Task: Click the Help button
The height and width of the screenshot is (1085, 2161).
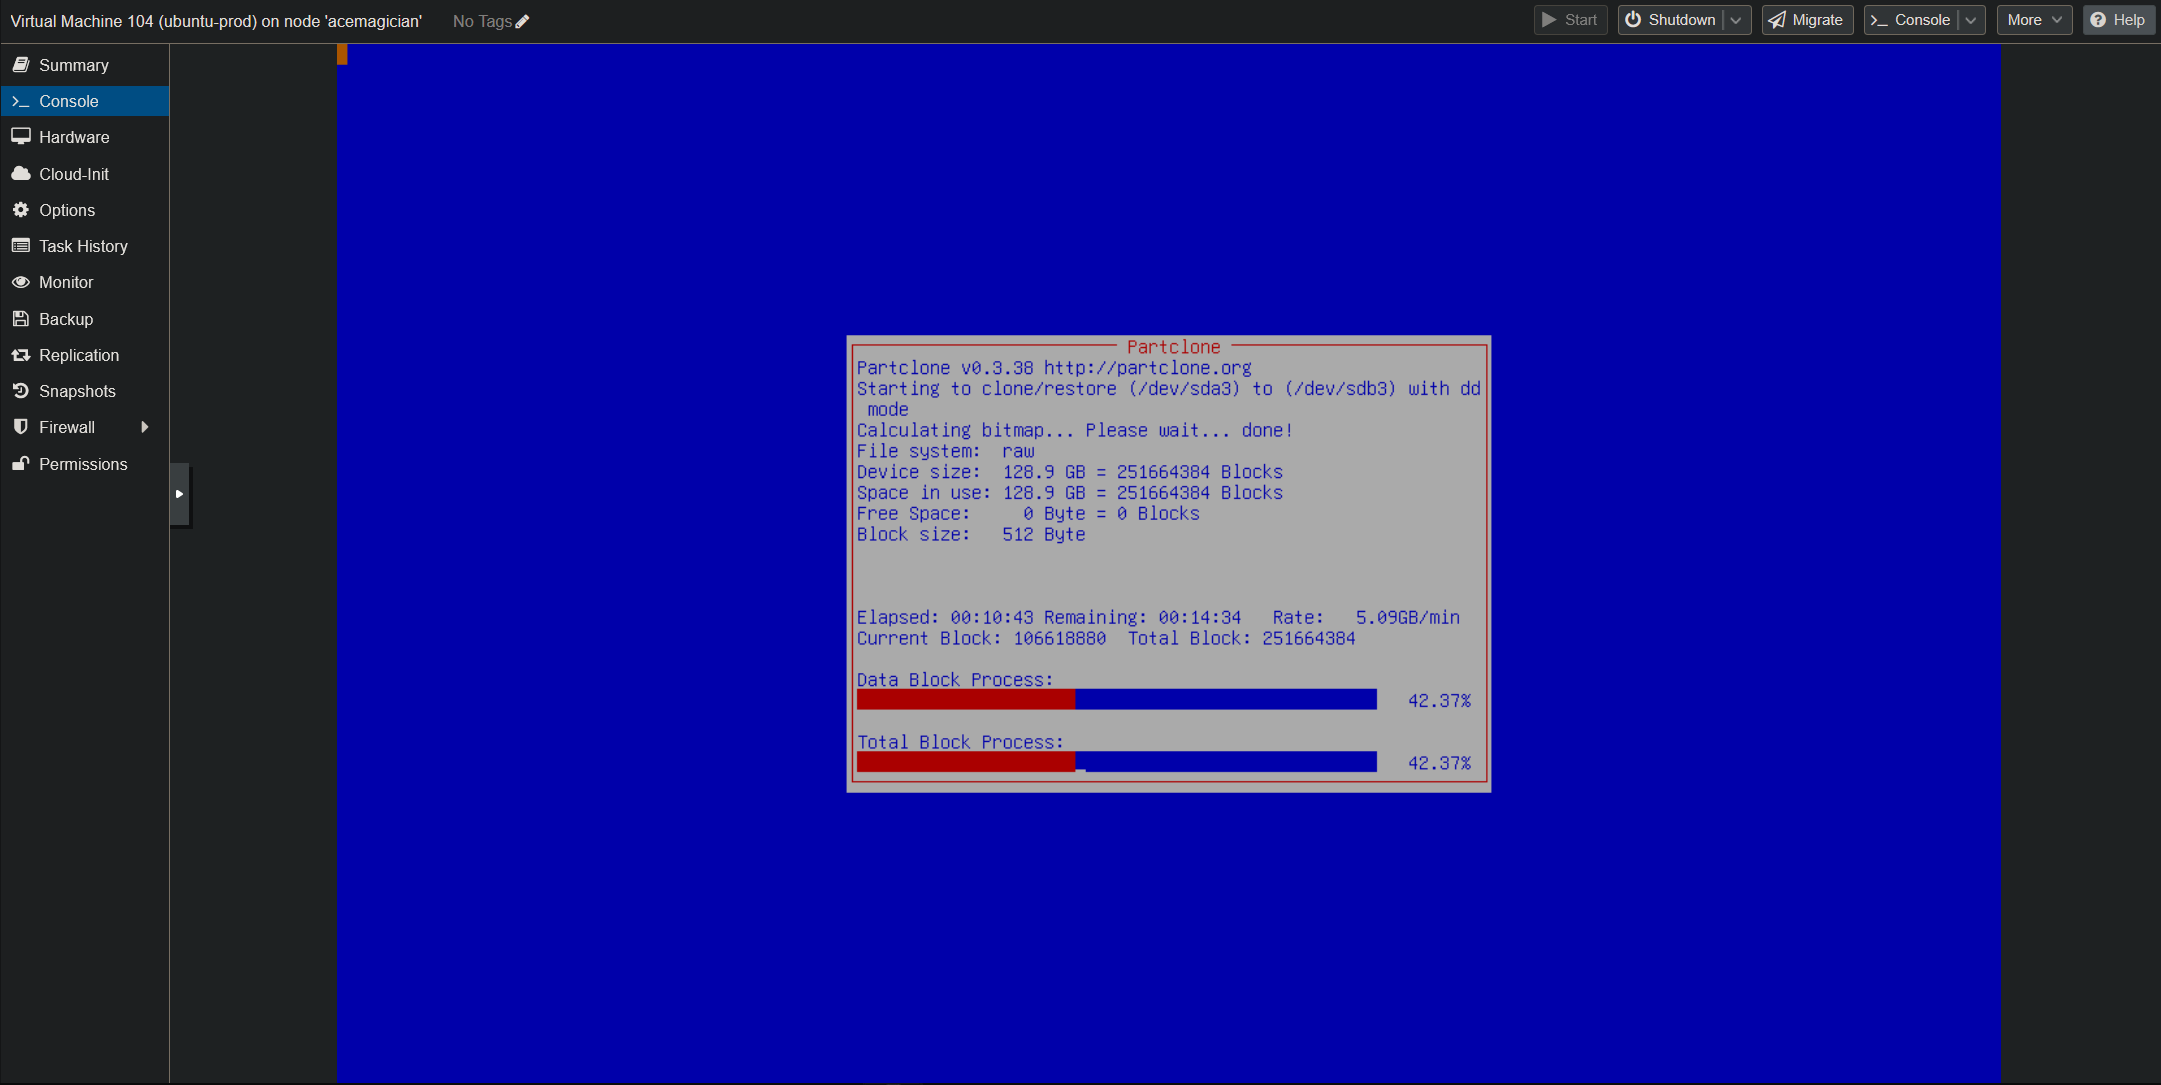Action: pos(2118,20)
